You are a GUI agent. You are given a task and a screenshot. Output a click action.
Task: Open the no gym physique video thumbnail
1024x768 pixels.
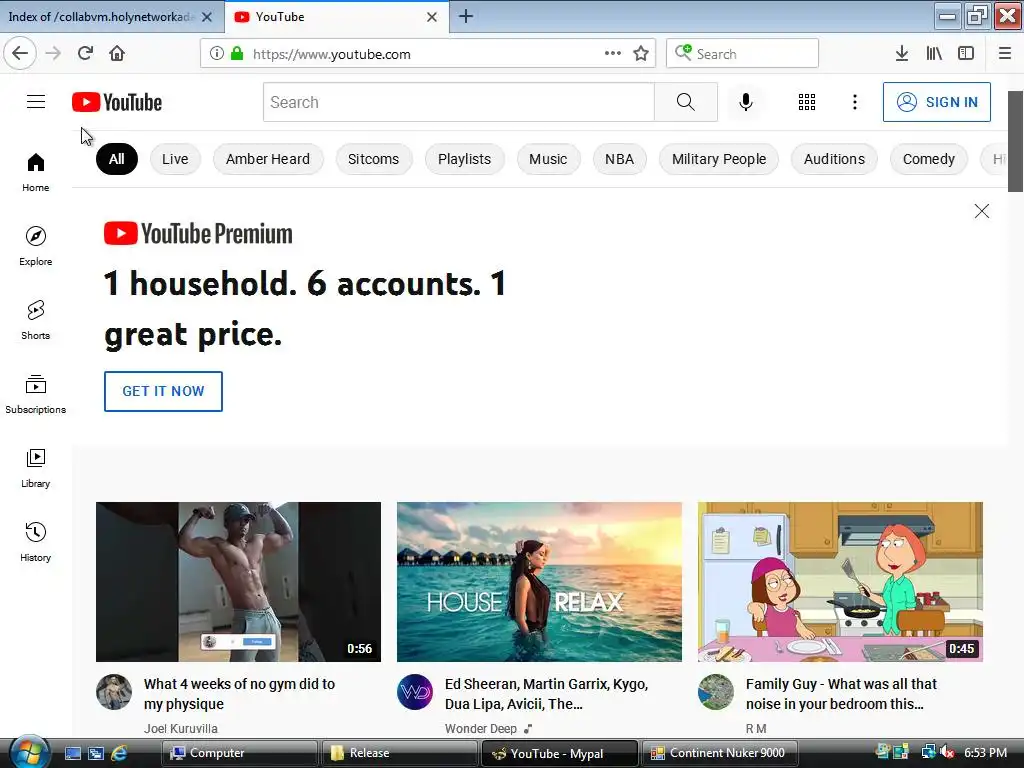pyautogui.click(x=238, y=582)
